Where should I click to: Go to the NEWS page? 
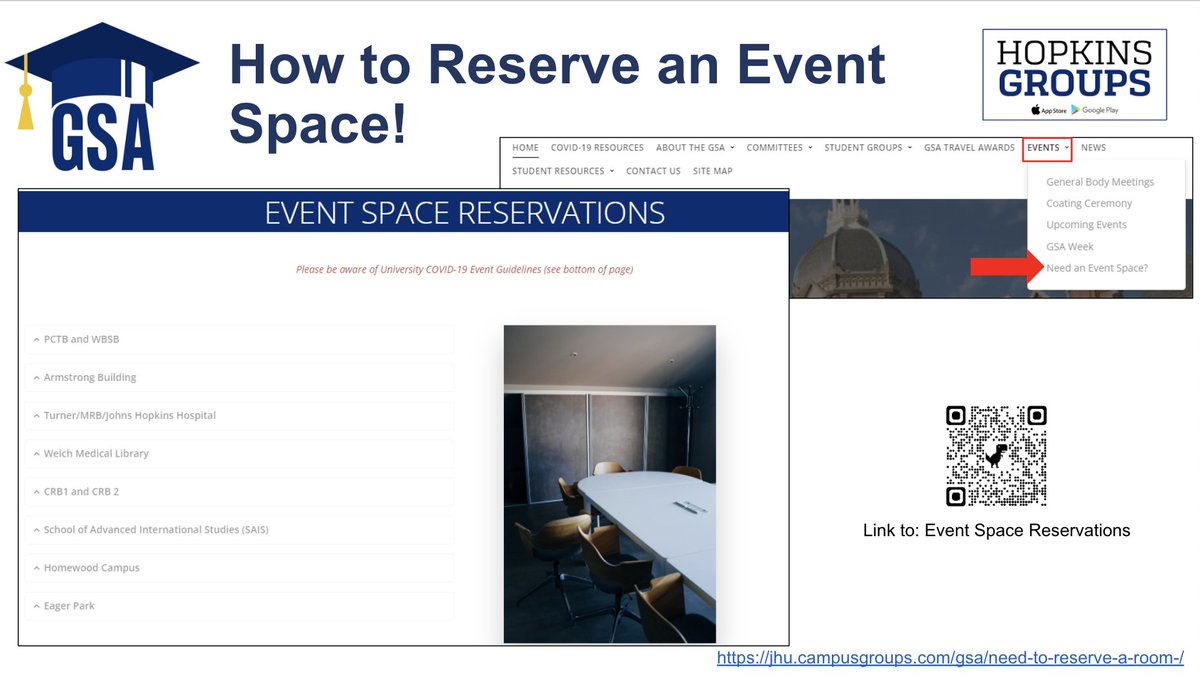pos(1093,148)
